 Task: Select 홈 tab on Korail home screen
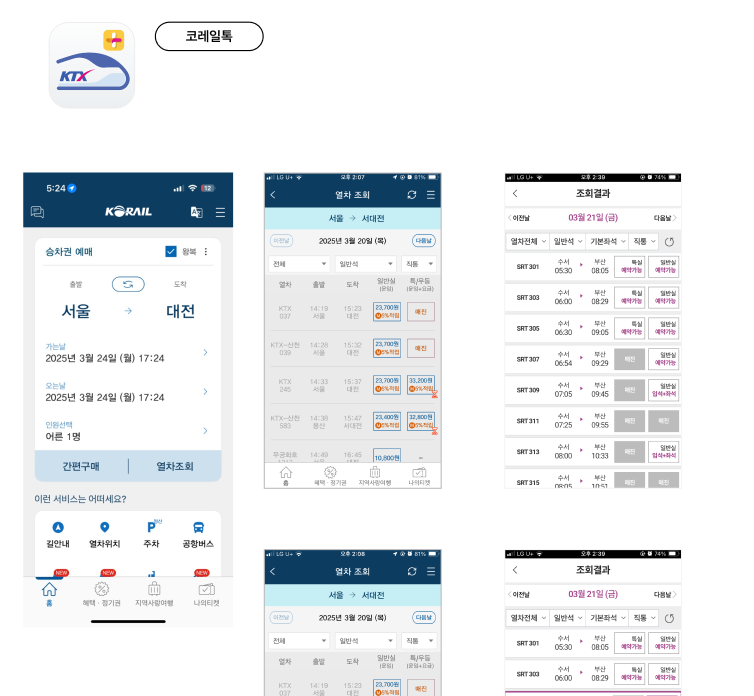coord(49,595)
